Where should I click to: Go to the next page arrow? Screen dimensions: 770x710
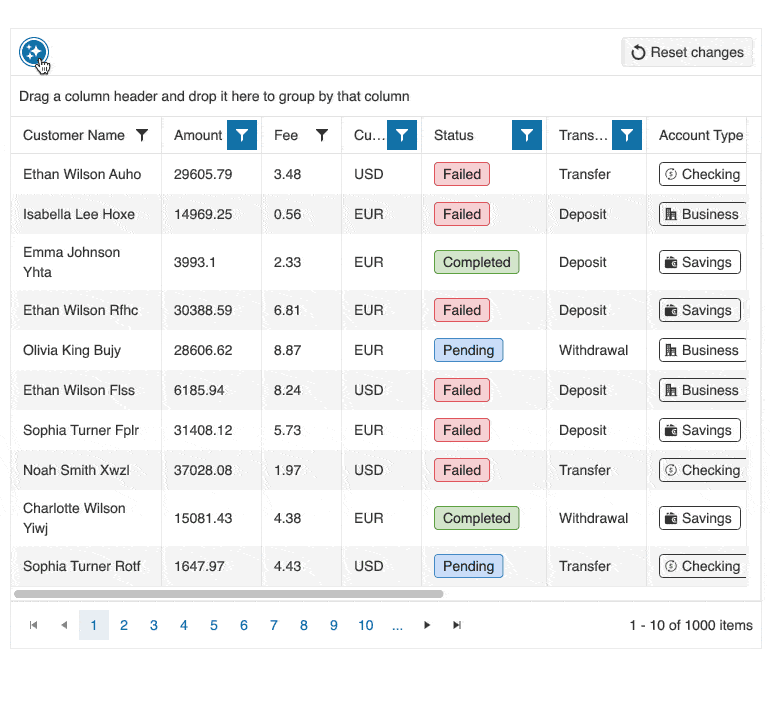pos(427,625)
